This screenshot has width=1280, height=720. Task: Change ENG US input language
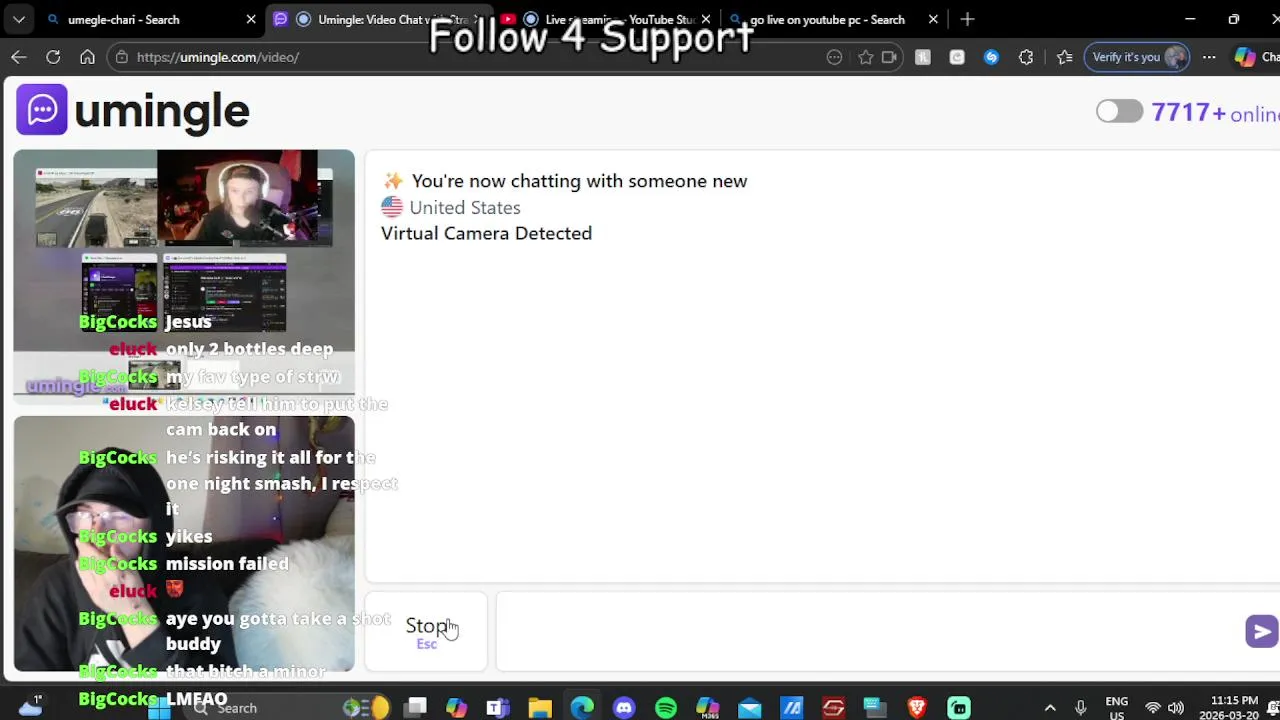(1117, 708)
